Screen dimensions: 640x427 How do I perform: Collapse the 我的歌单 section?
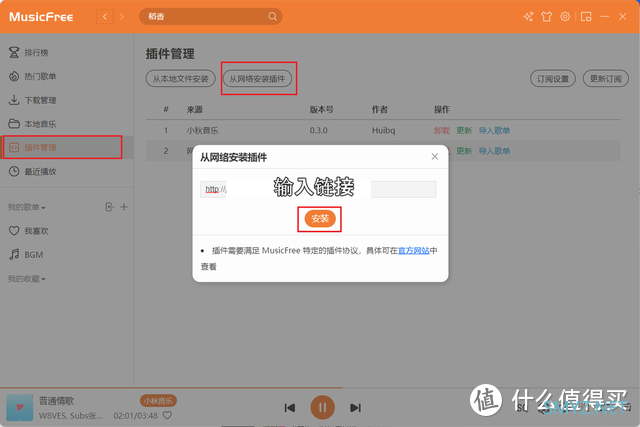27,207
